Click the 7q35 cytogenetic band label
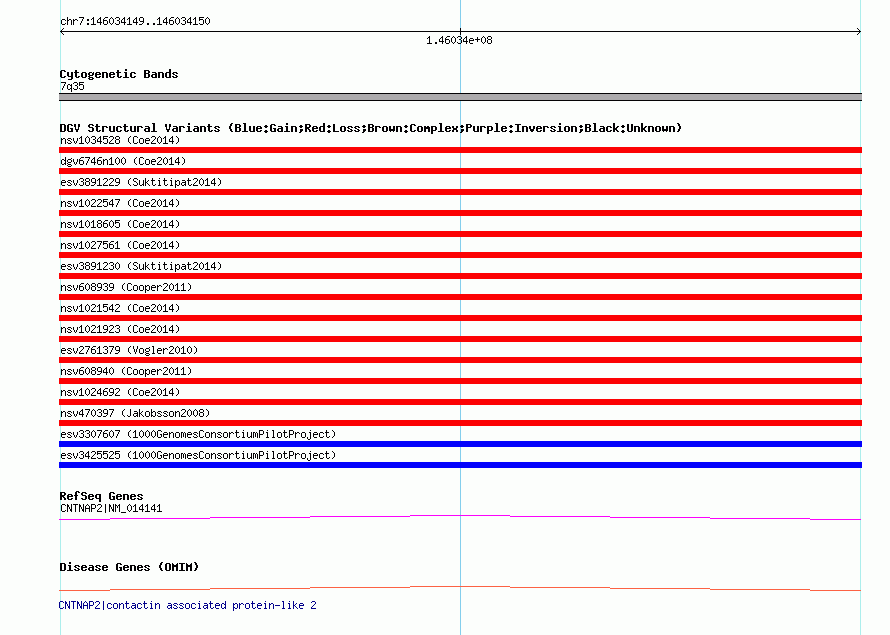 point(72,86)
